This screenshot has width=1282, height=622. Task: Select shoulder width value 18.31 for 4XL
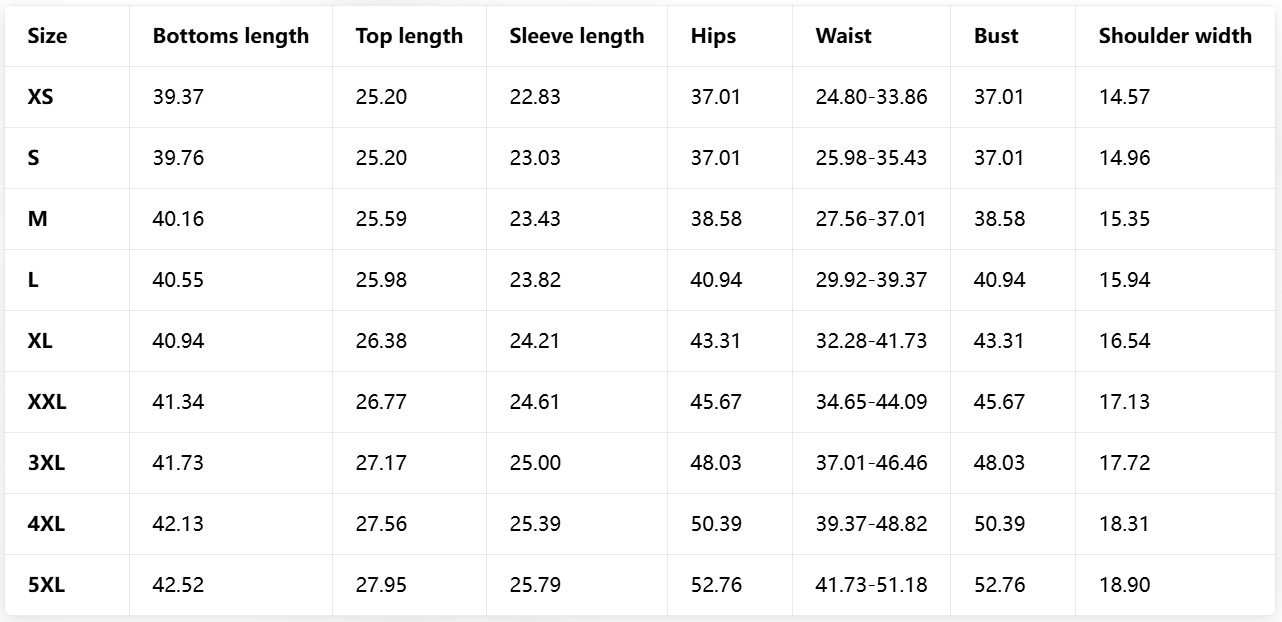1124,524
